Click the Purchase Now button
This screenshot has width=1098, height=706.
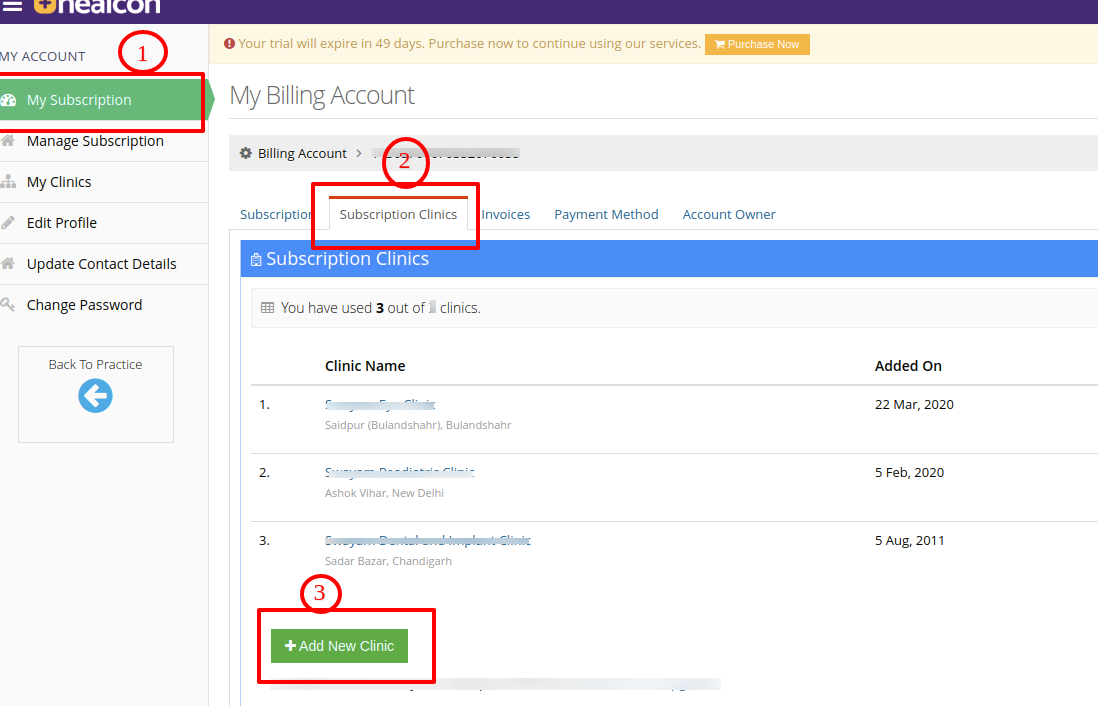[x=757, y=44]
